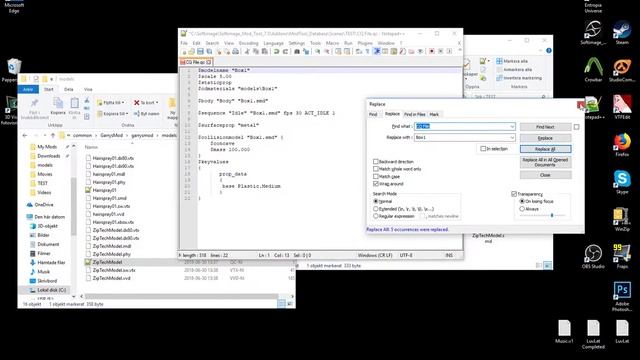Image resolution: width=640 pixels, height=360 pixels.
Task: Uncheck the Wrap around checkbox
Action: (x=376, y=184)
